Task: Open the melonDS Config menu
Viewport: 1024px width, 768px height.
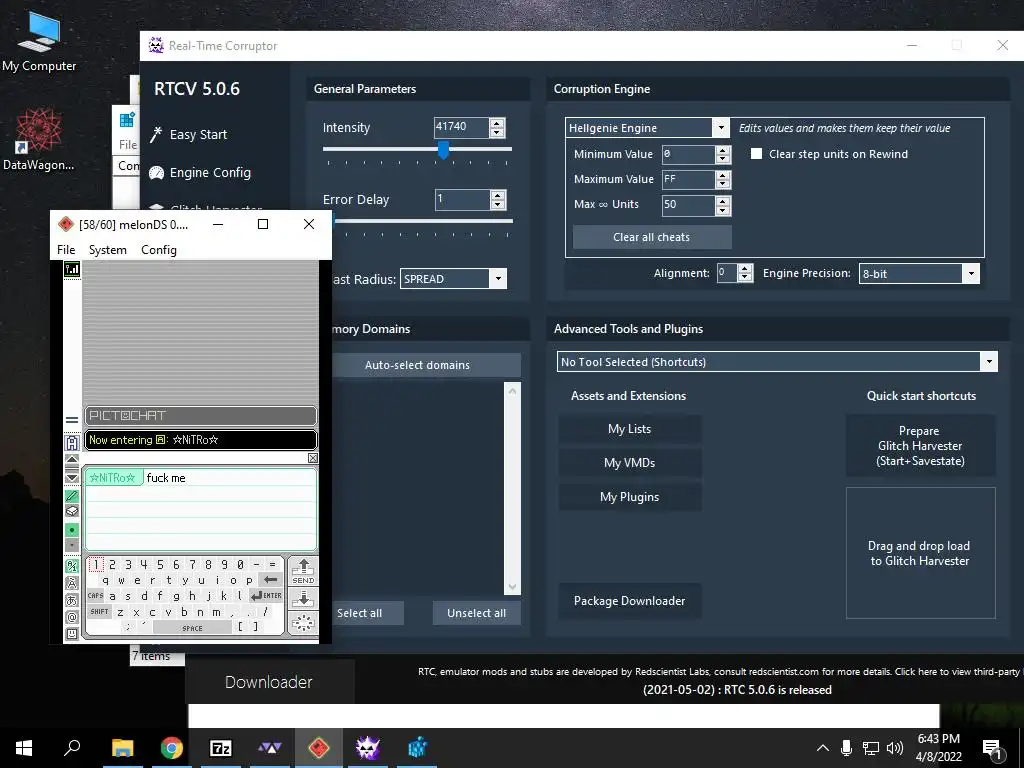Action: coord(159,249)
